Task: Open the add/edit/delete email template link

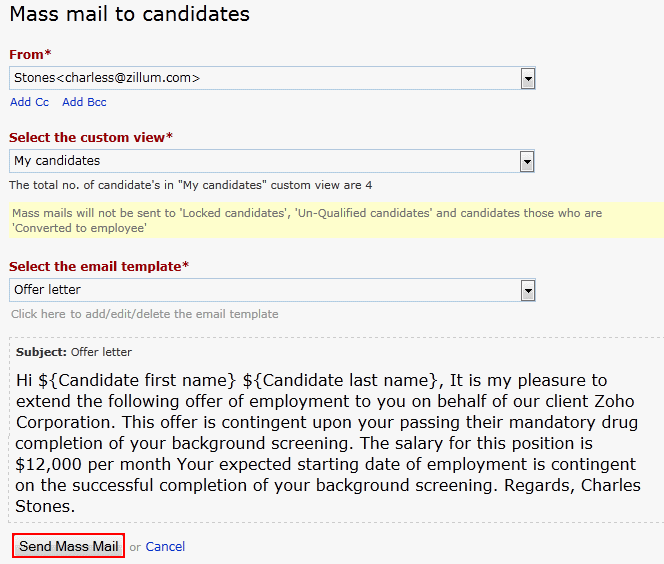Action: click(x=145, y=314)
